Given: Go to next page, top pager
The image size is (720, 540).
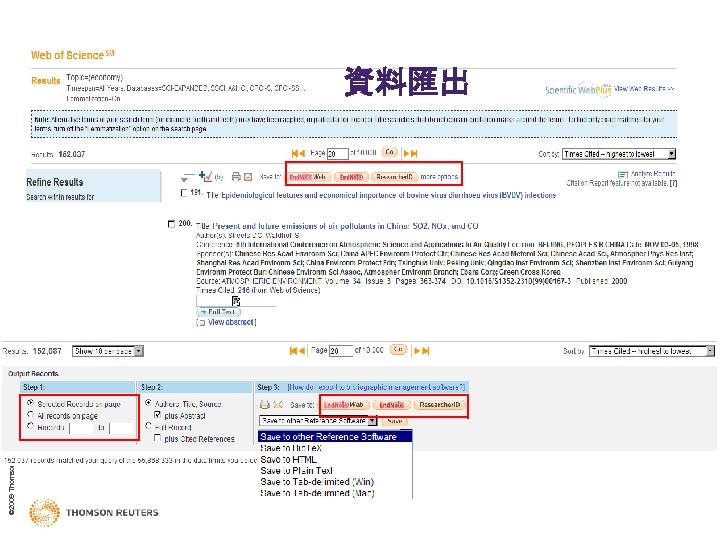Looking at the screenshot, I should pos(406,153).
